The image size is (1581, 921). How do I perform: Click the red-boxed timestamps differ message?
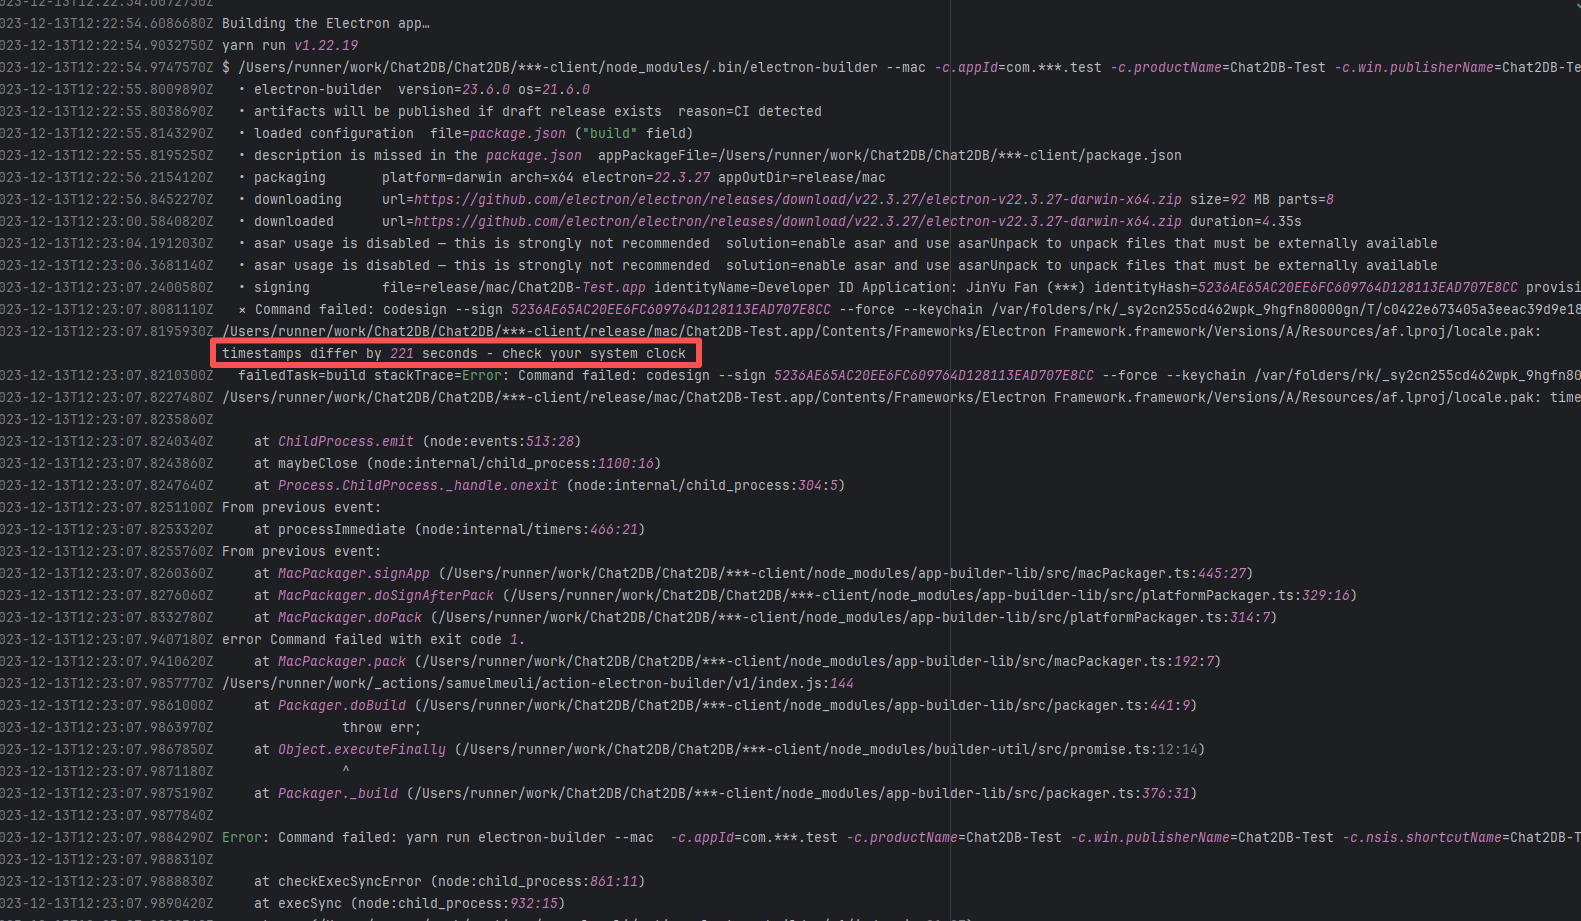(454, 353)
